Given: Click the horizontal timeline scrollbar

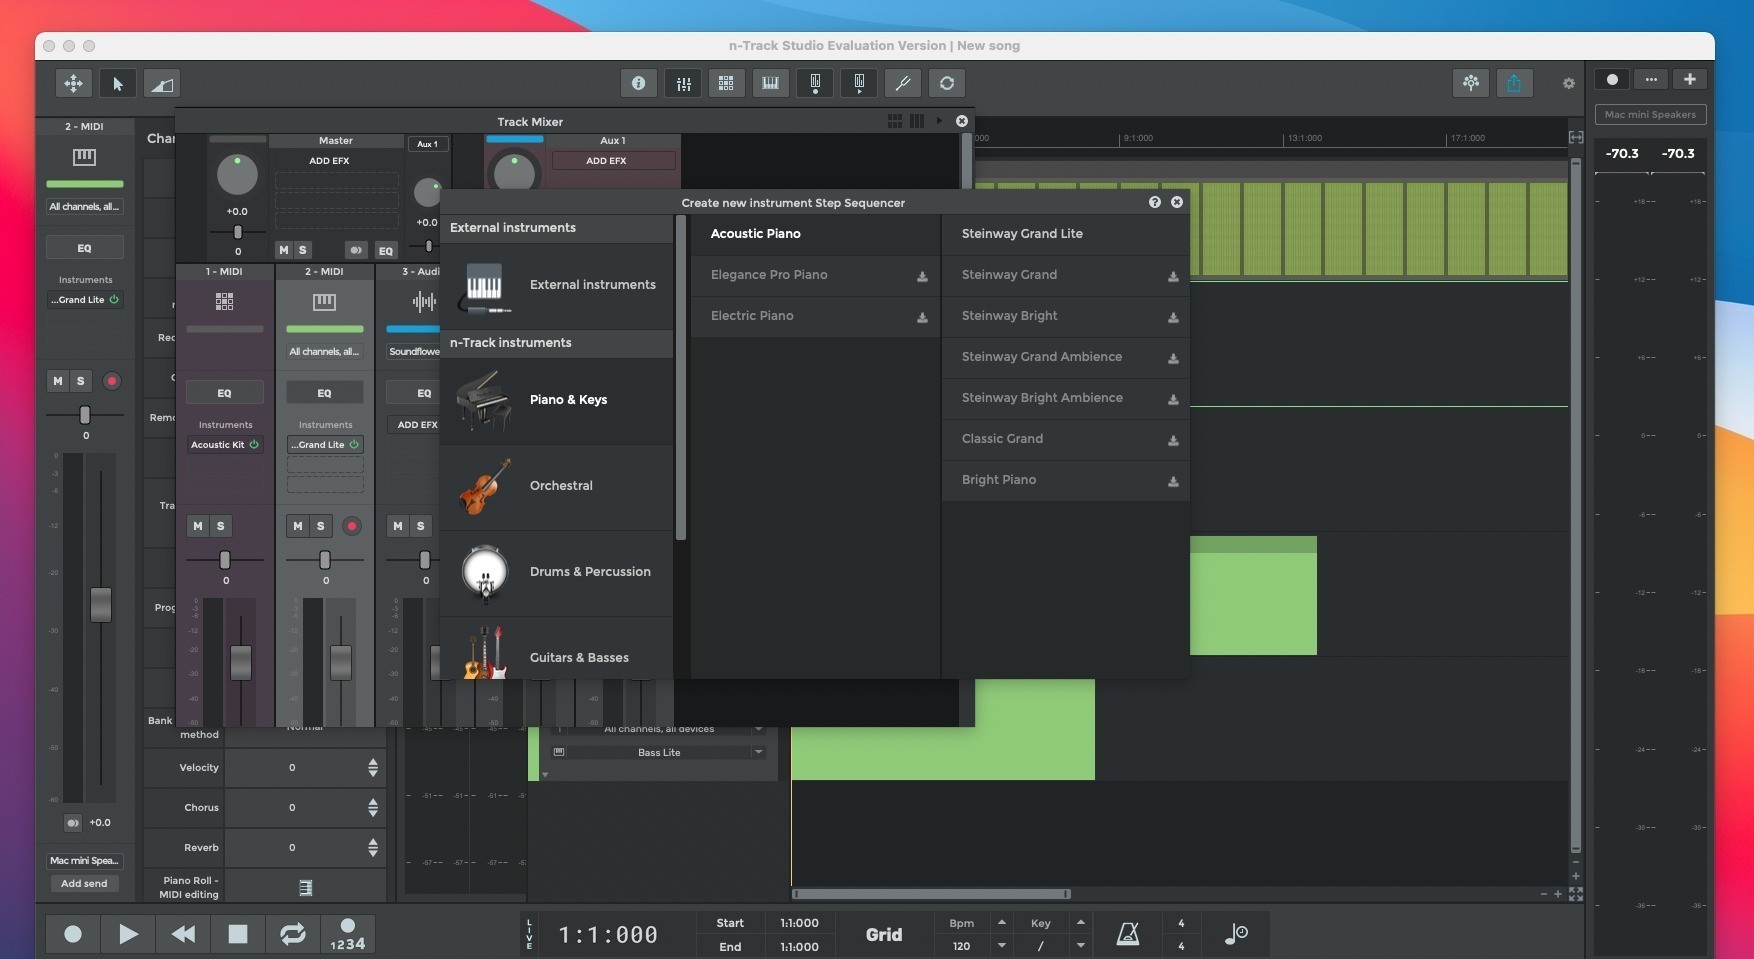Looking at the screenshot, I should (x=931, y=894).
